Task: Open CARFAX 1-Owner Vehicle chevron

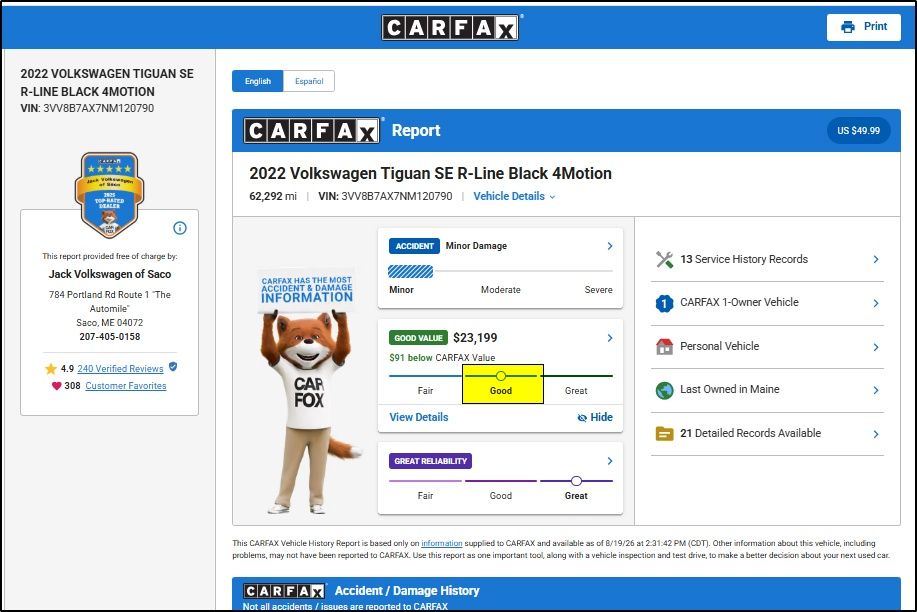Action: [875, 303]
